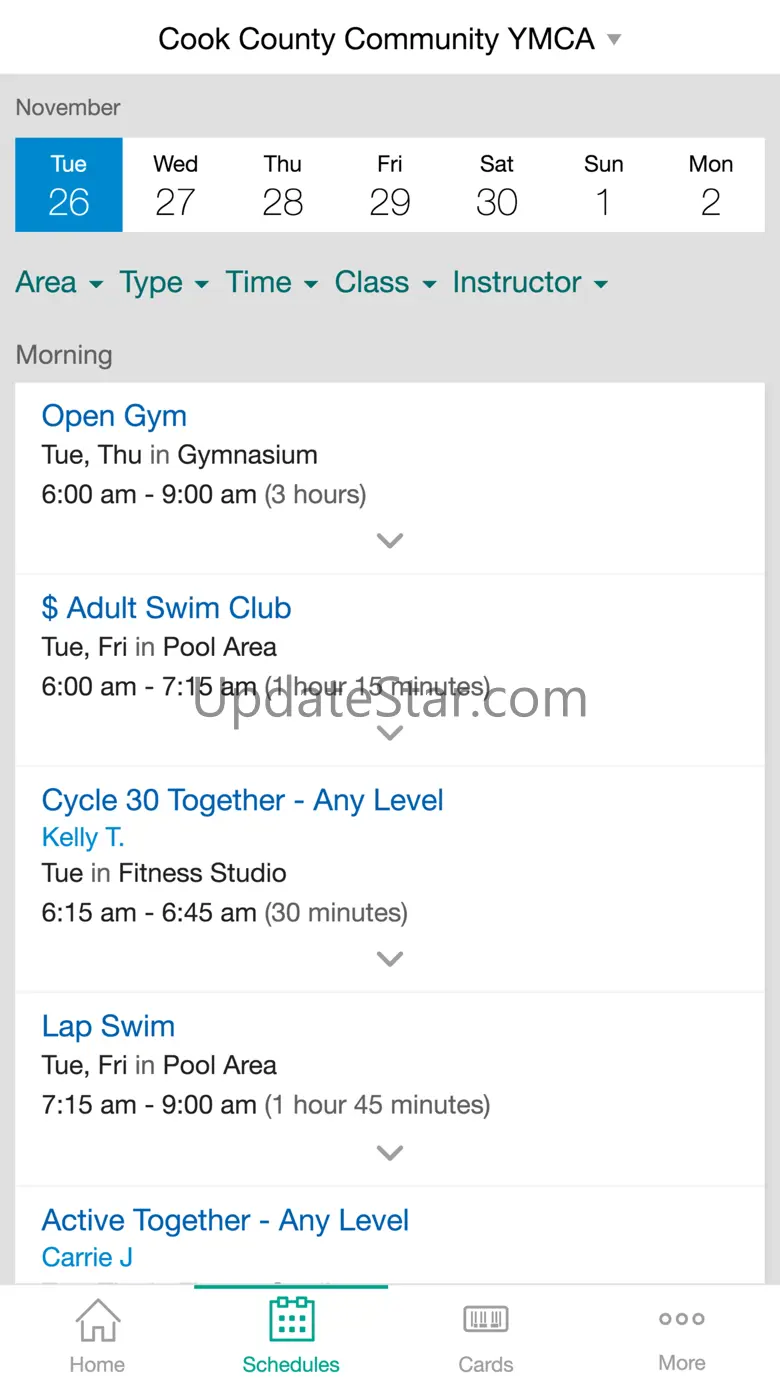Open the More three-dots icon
Image resolution: width=780 pixels, height=1387 pixels.
[682, 1320]
